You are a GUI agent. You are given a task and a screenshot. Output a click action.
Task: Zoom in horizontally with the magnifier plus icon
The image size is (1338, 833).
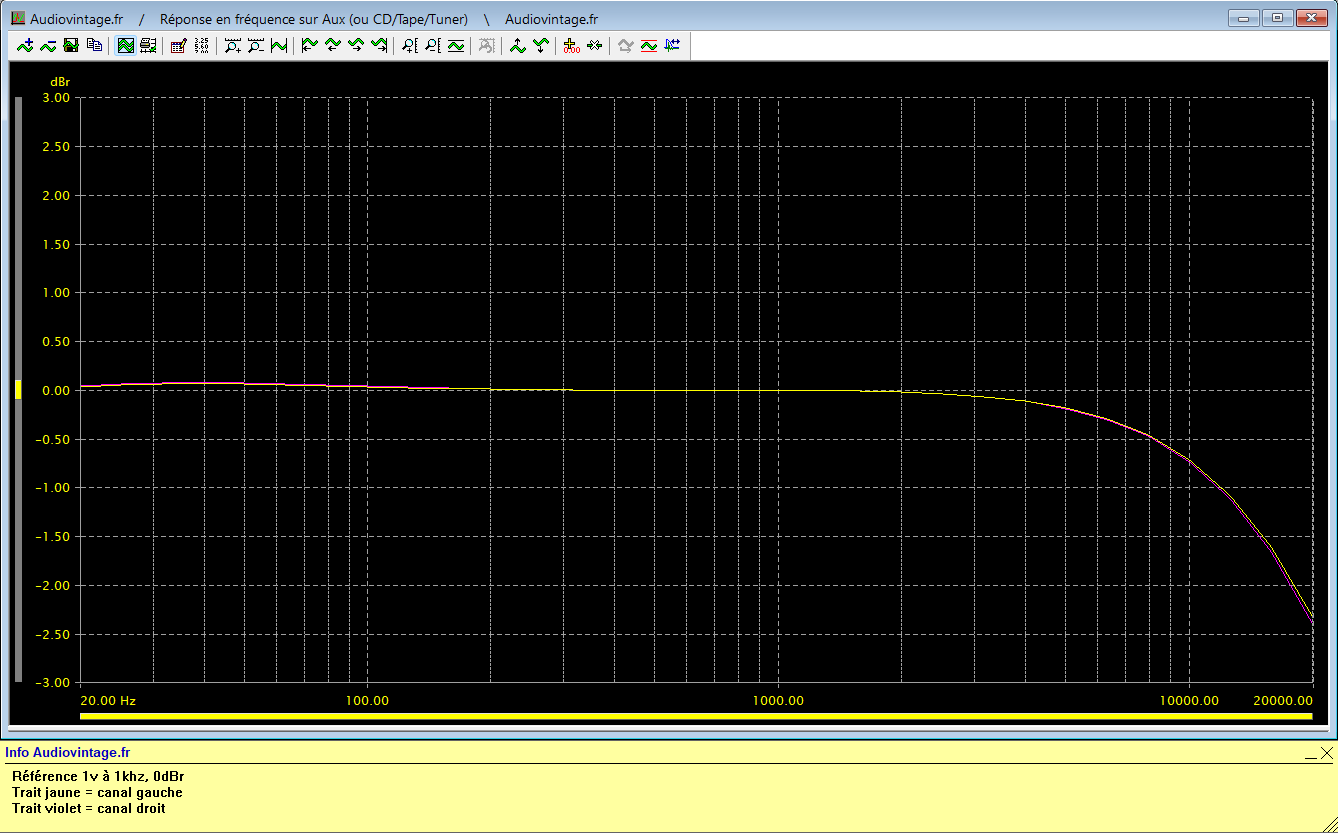pyautogui.click(x=233, y=45)
